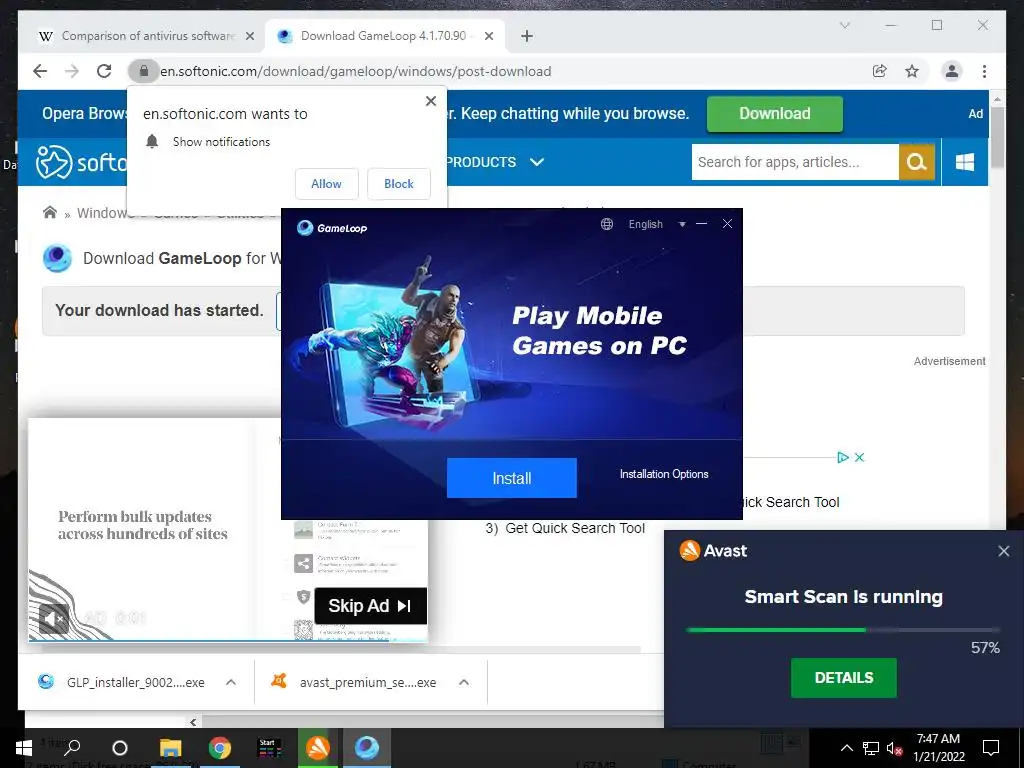Allow softonic notifications
Screen dimensions: 1024x768
(327, 184)
